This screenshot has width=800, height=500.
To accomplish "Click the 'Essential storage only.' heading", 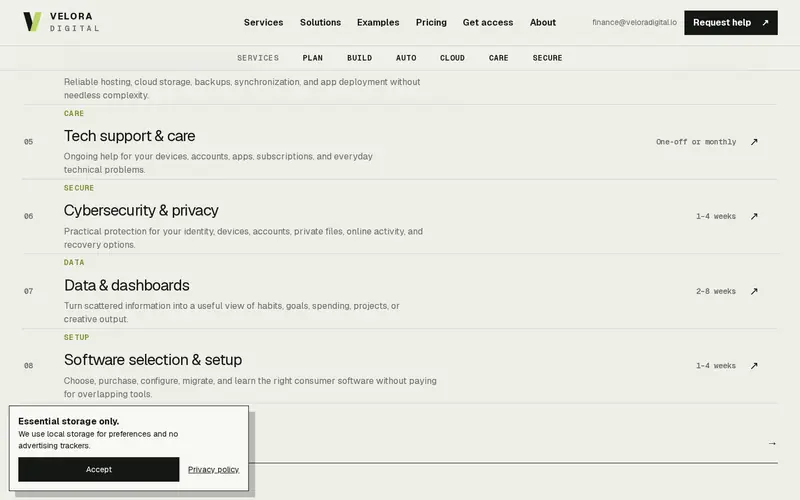I will click(68, 421).
